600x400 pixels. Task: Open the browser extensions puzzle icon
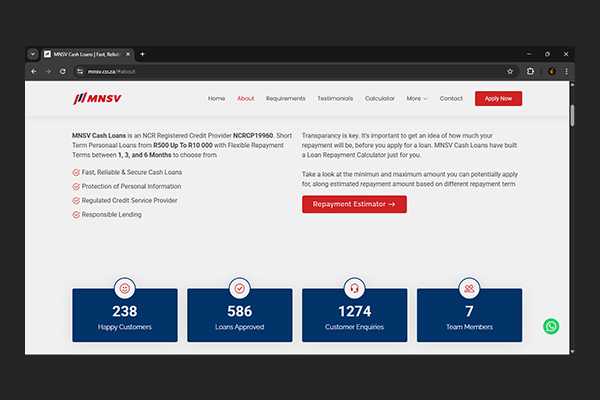pos(530,71)
